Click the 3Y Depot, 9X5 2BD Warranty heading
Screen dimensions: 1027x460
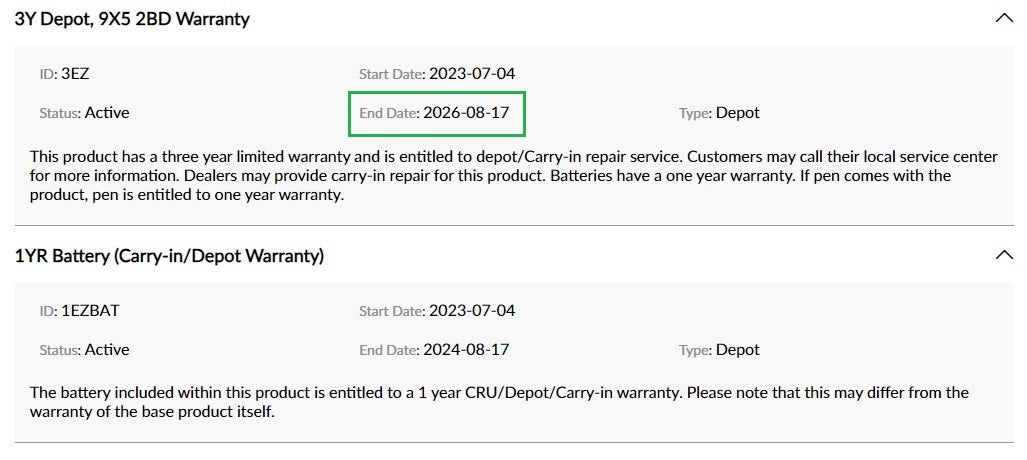132,19
